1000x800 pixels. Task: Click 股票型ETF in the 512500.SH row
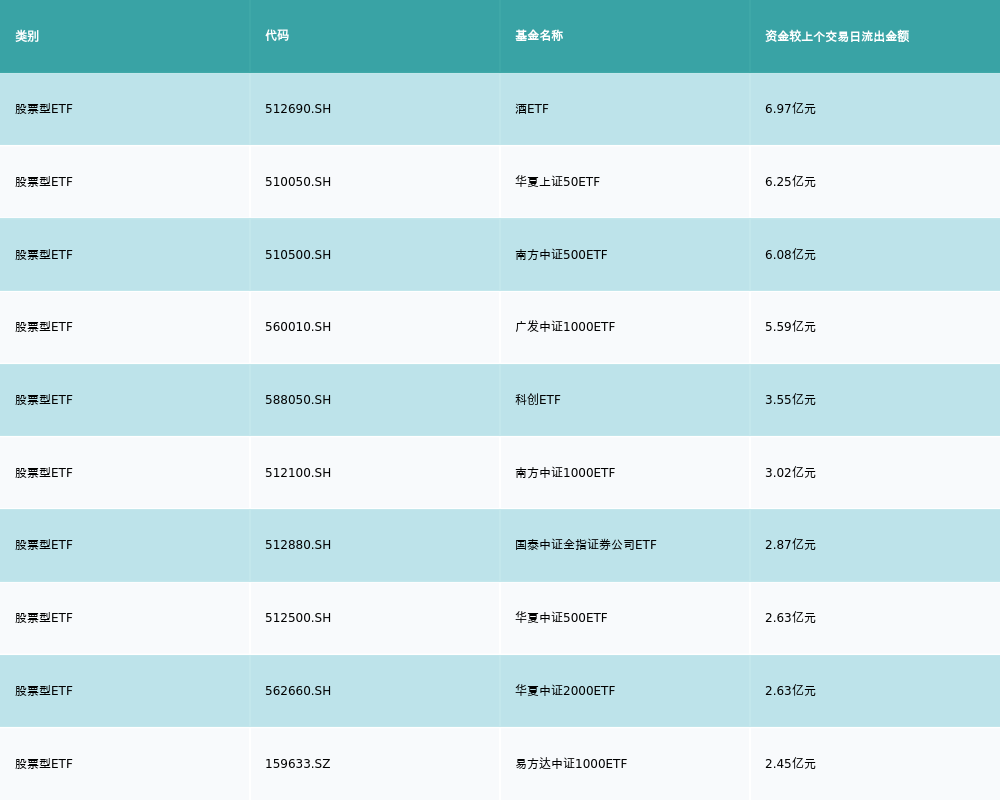pos(44,618)
